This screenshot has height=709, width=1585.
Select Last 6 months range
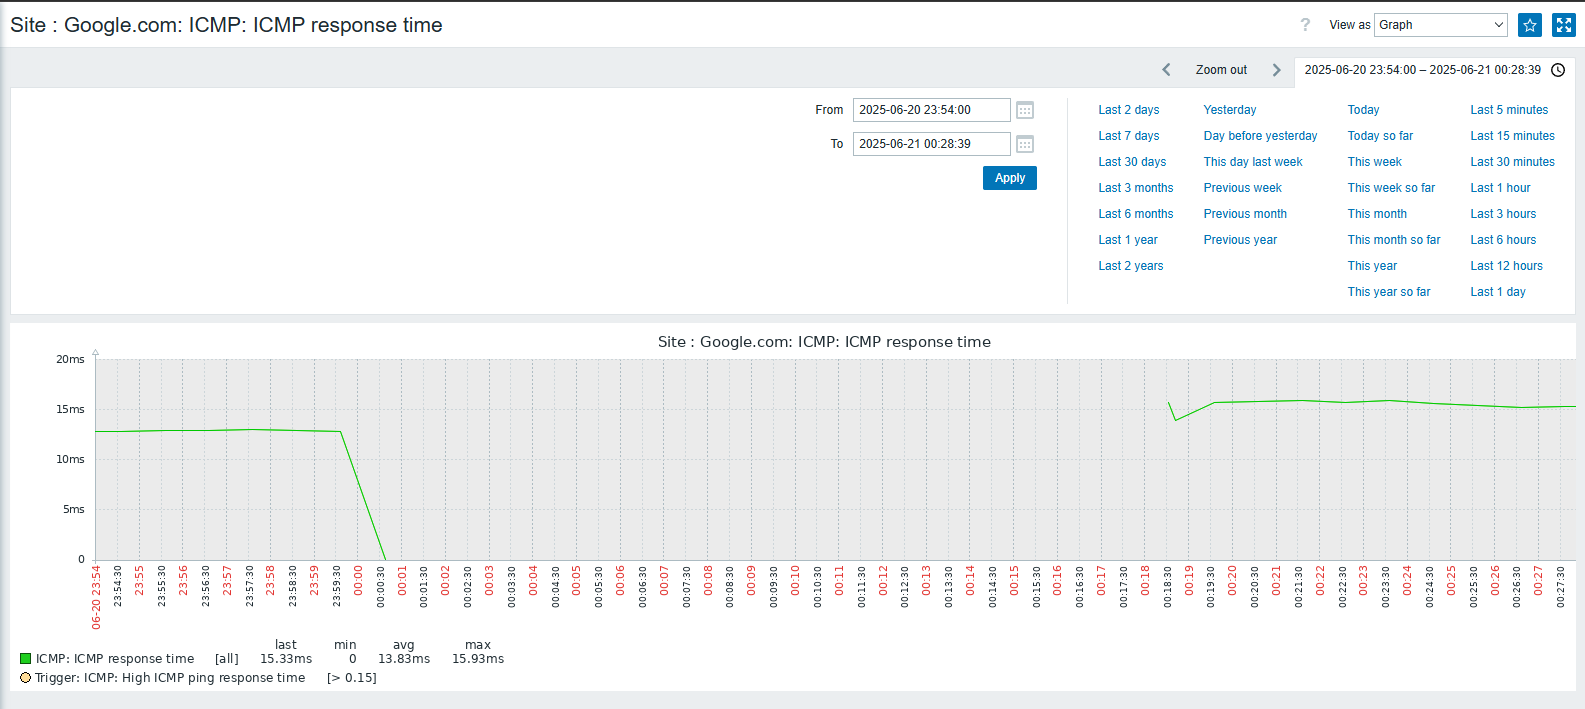[1136, 214]
